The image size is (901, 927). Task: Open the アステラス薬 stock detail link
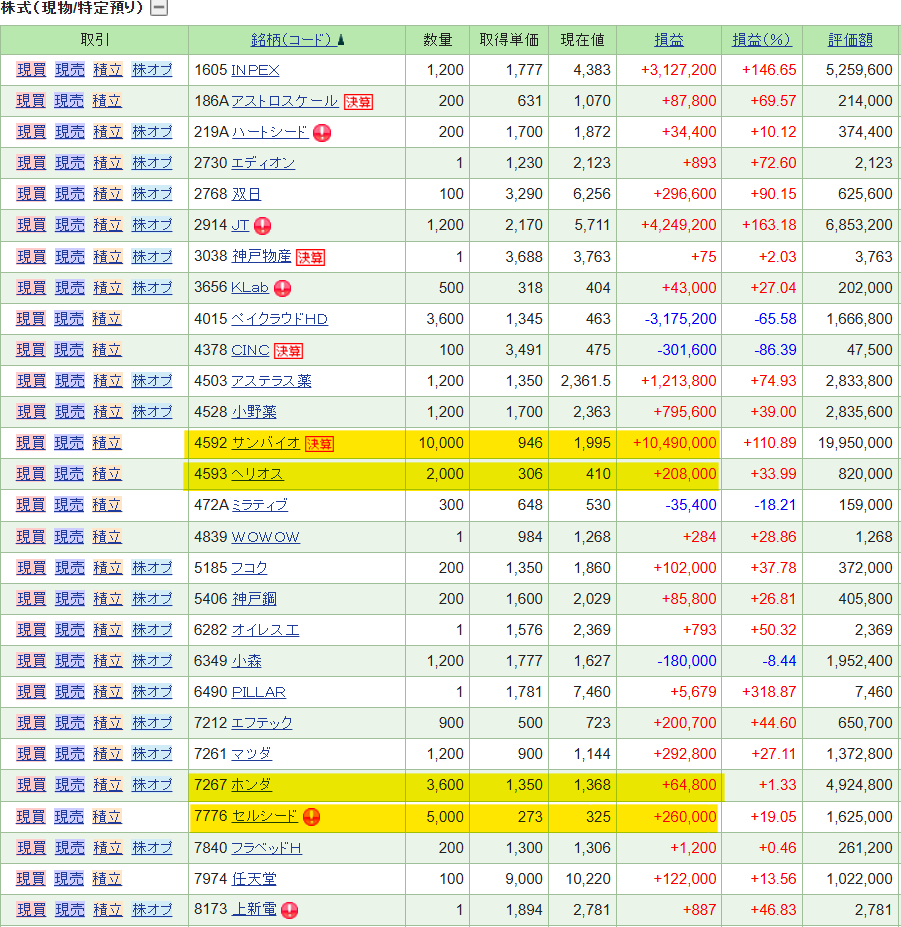click(x=271, y=381)
